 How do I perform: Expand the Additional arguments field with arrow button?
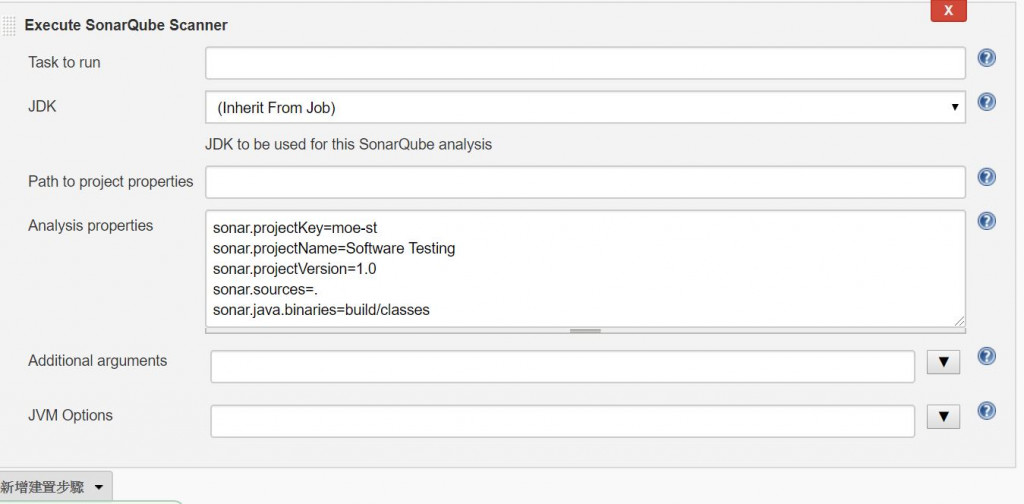(943, 362)
